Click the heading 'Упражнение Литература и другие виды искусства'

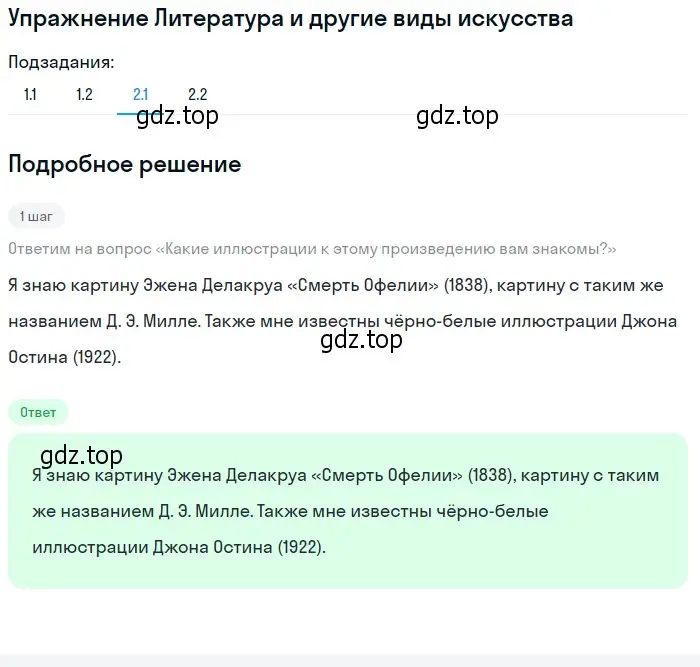click(291, 19)
